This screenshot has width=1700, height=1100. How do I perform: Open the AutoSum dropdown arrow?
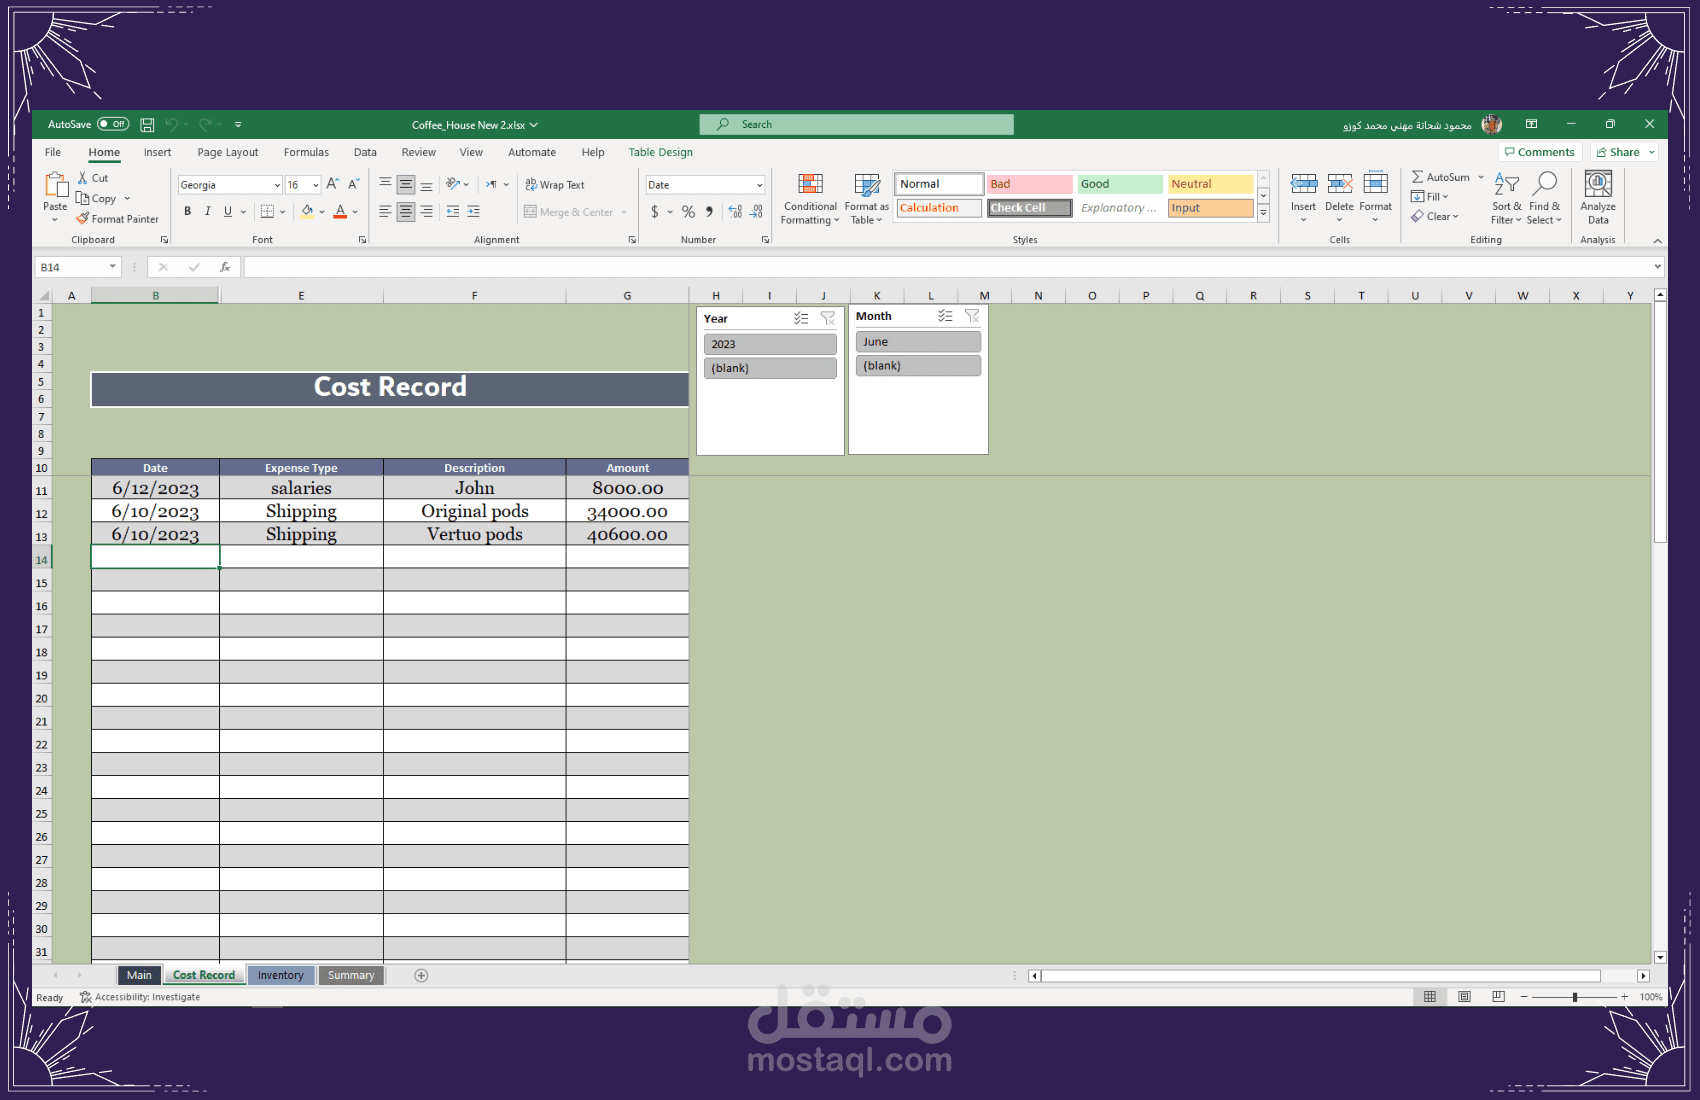(1481, 177)
